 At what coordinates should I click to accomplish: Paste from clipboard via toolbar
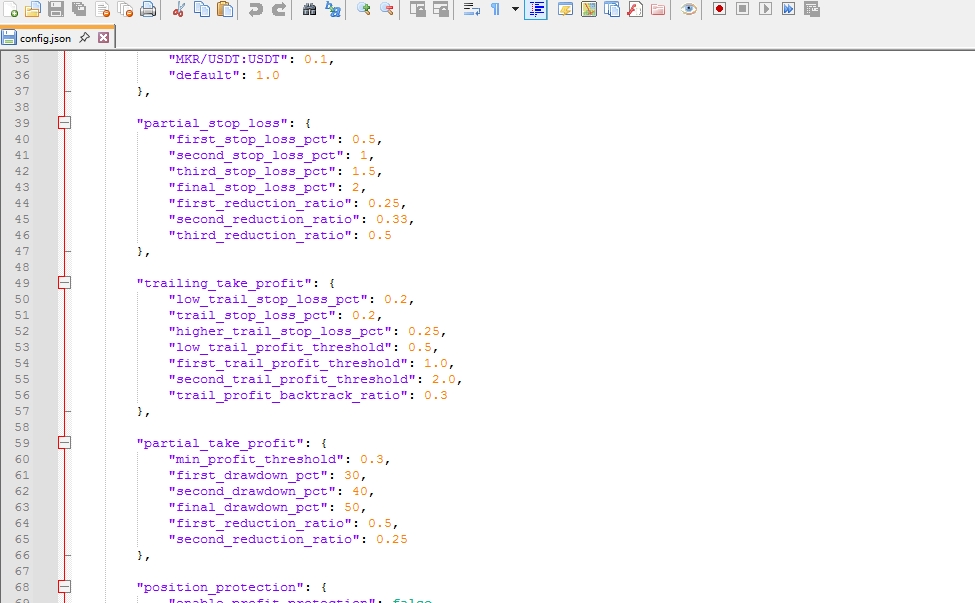[224, 9]
